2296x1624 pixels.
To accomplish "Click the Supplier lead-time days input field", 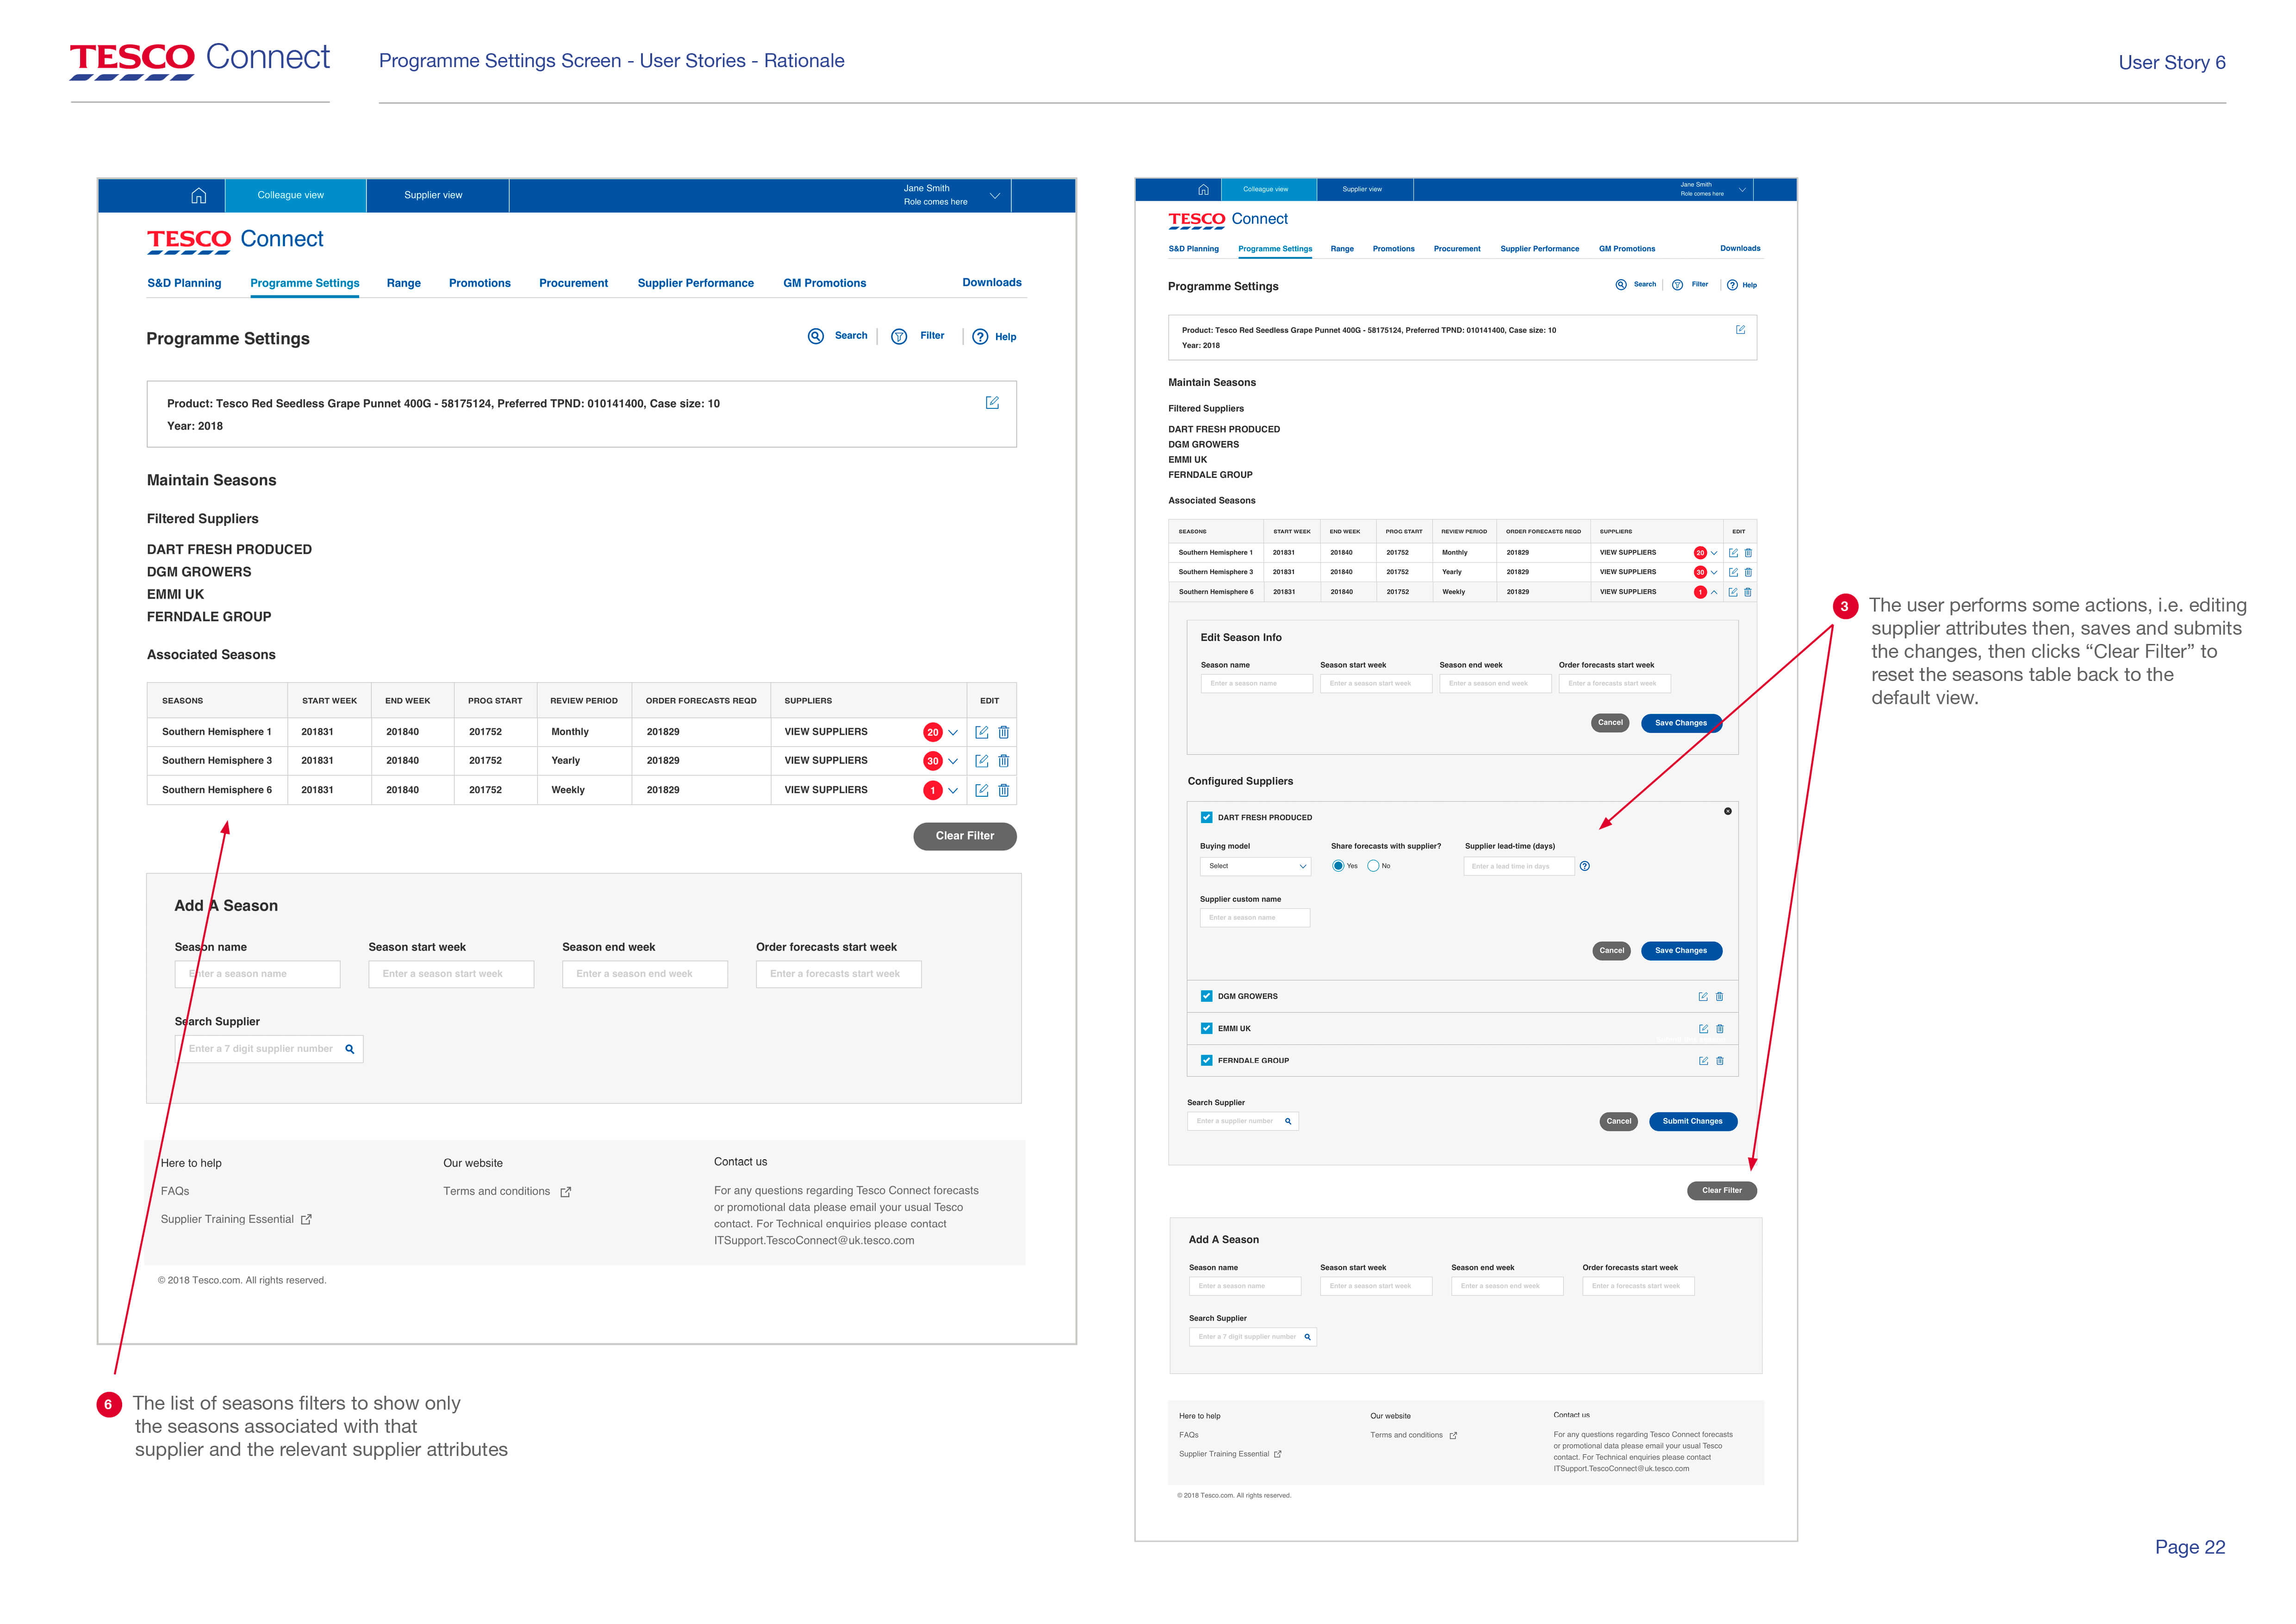I will tap(1518, 866).
